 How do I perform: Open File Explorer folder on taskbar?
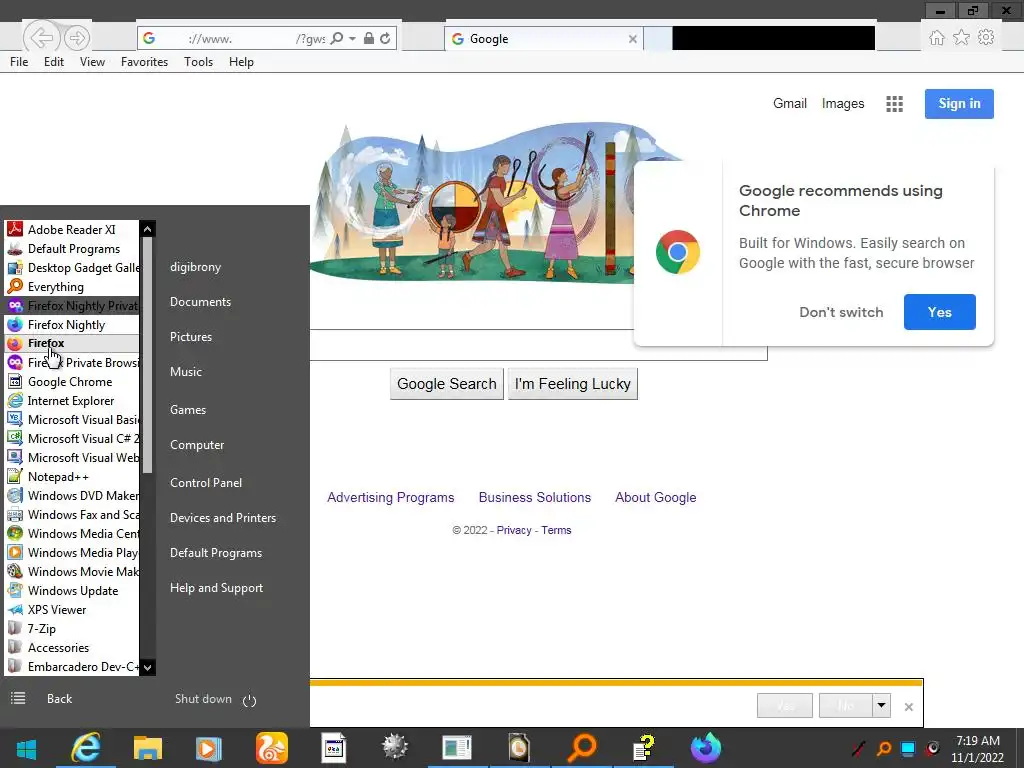(x=148, y=748)
